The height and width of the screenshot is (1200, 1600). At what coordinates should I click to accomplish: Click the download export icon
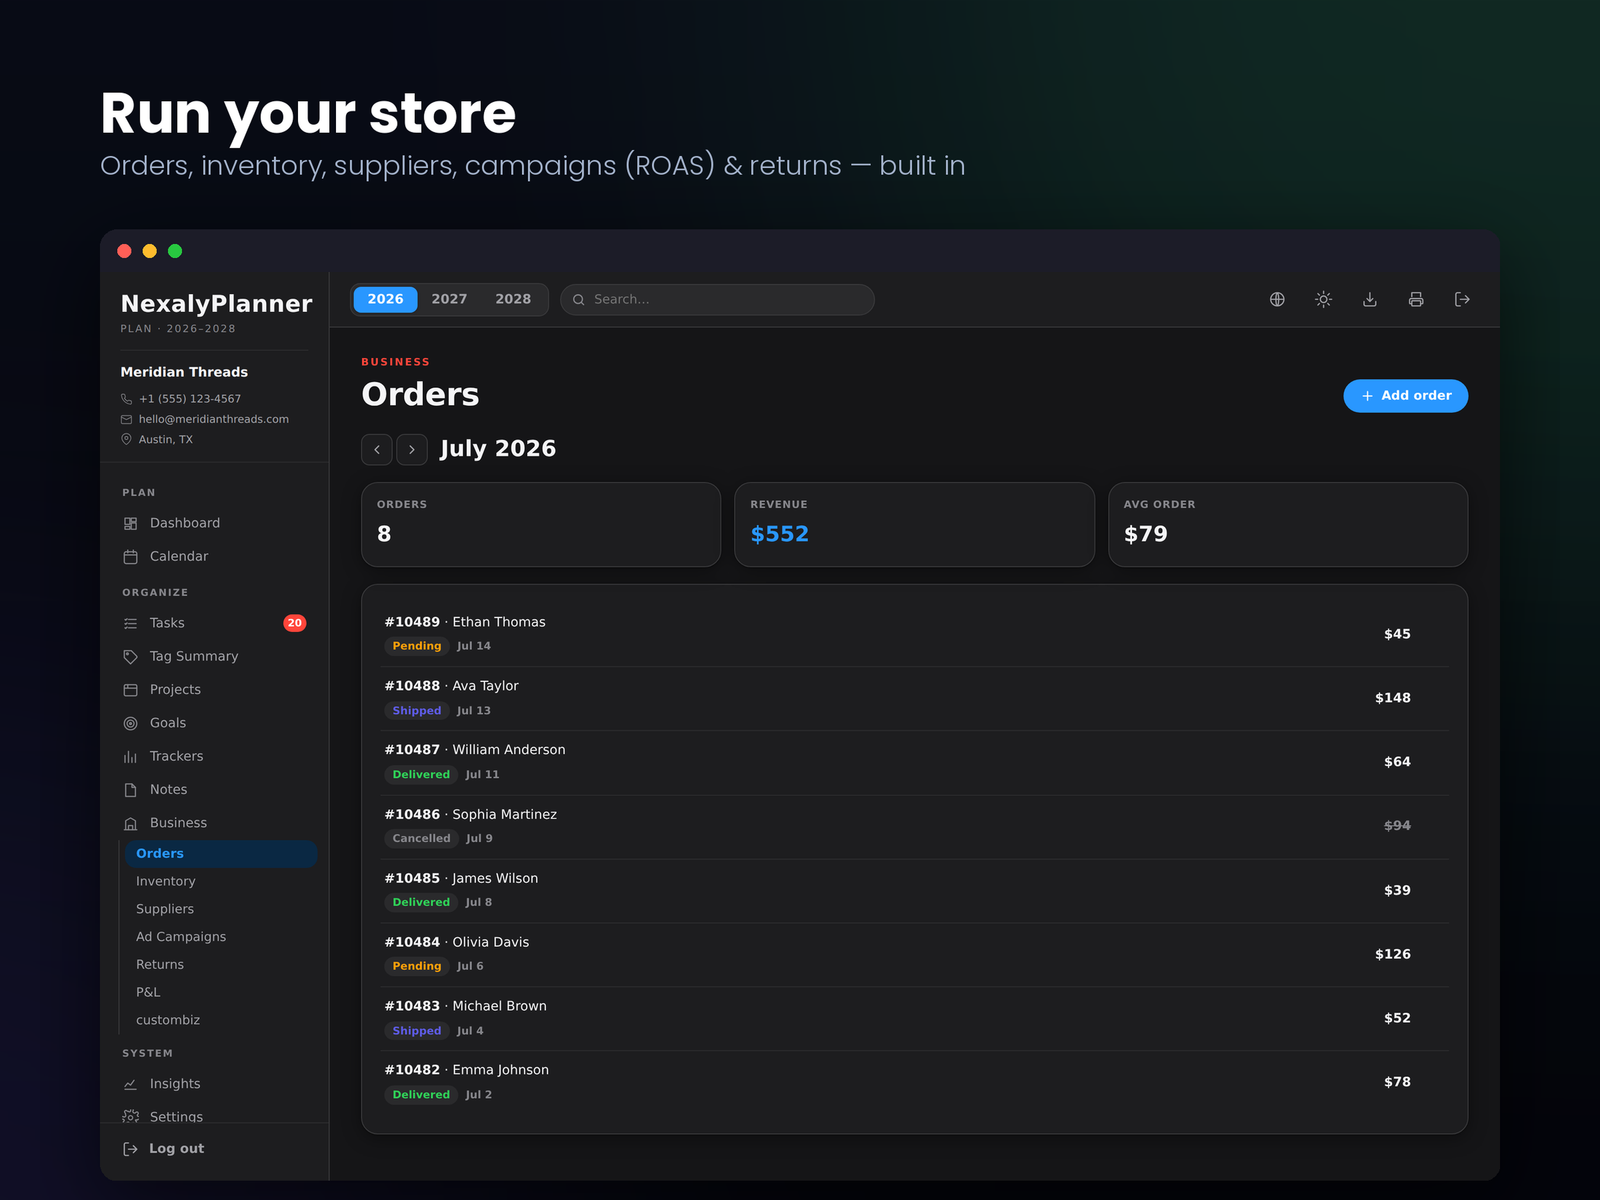click(1370, 299)
